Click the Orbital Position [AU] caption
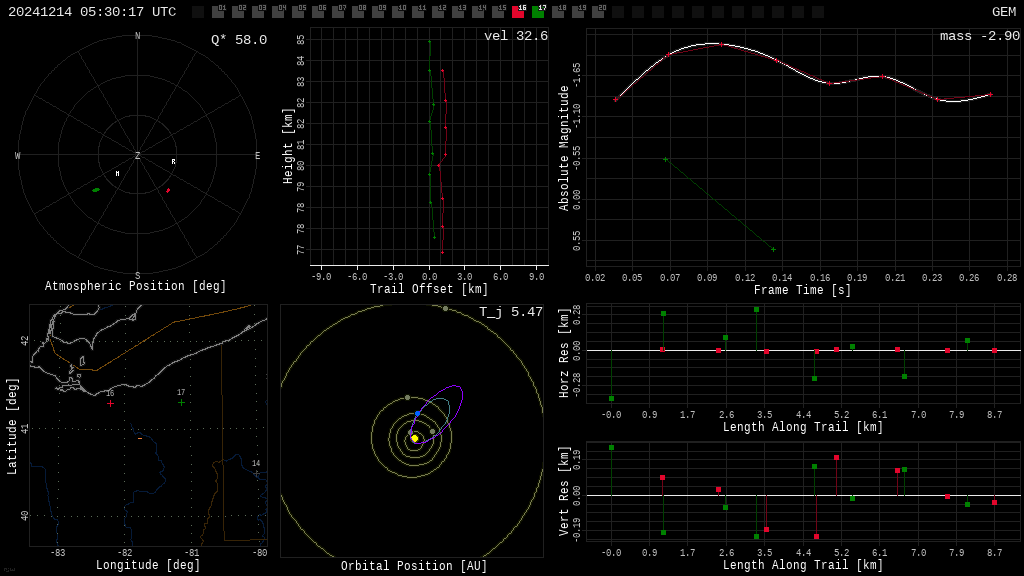Screen dimensions: 1024x576 coord(414,567)
